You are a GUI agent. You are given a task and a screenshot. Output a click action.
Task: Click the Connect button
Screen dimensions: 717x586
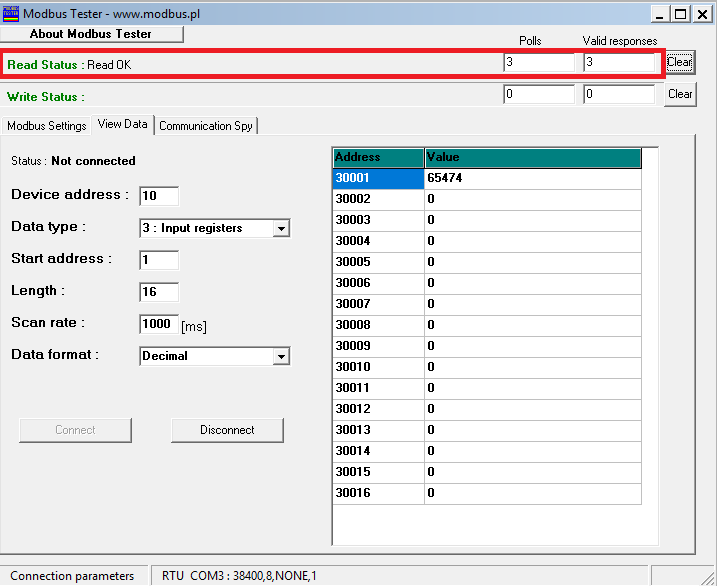pos(75,430)
